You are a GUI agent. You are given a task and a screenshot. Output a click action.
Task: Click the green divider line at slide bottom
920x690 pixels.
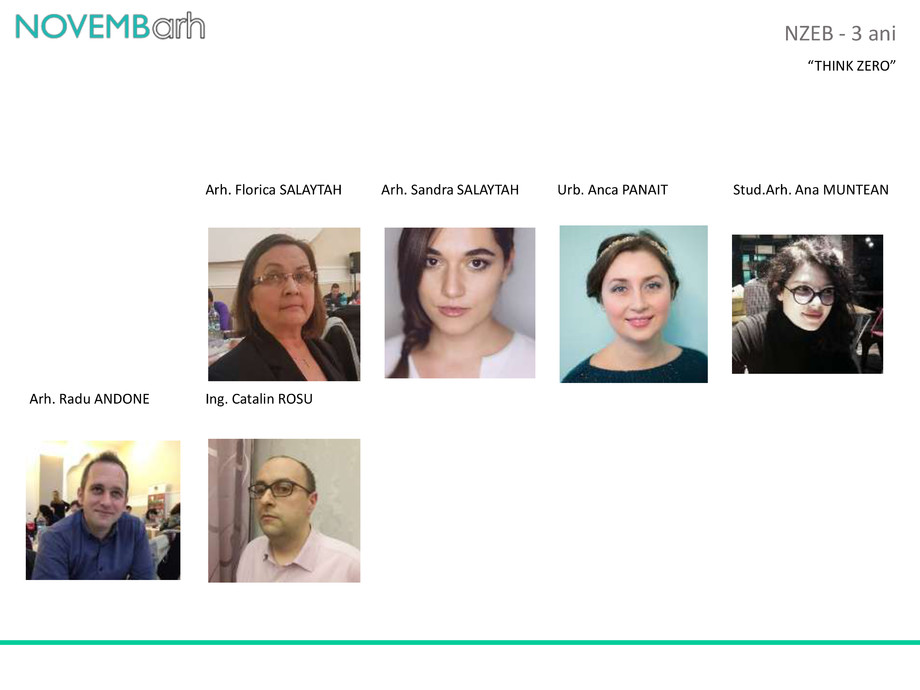click(460, 642)
